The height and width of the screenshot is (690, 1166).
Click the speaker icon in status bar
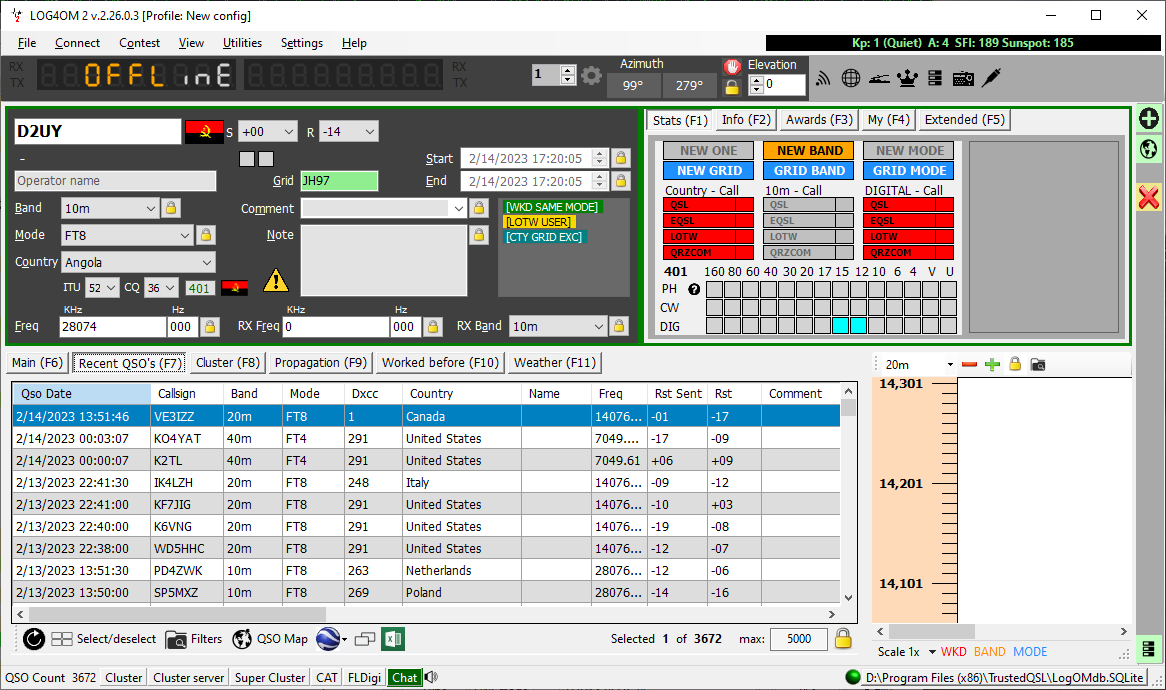[x=431, y=677]
